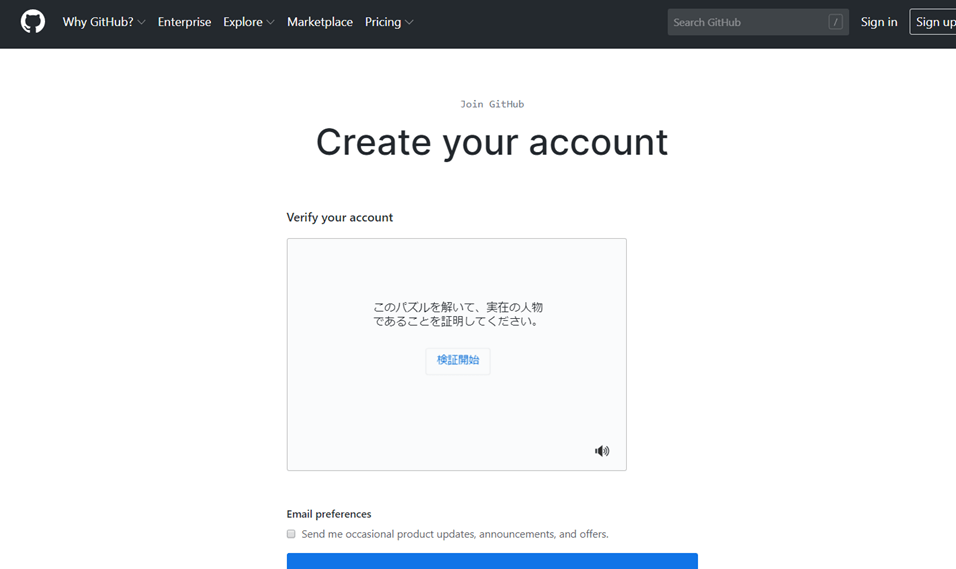
Task: Click the audio challenge speaker icon
Action: coord(602,451)
